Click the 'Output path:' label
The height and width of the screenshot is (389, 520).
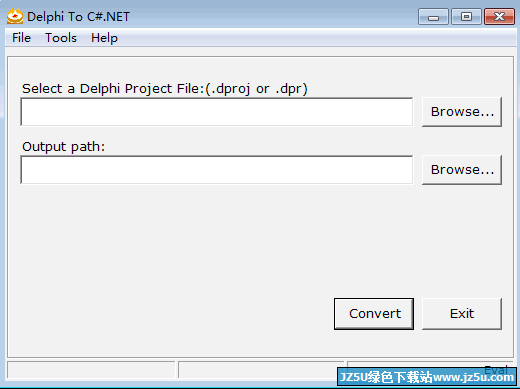pos(63,147)
